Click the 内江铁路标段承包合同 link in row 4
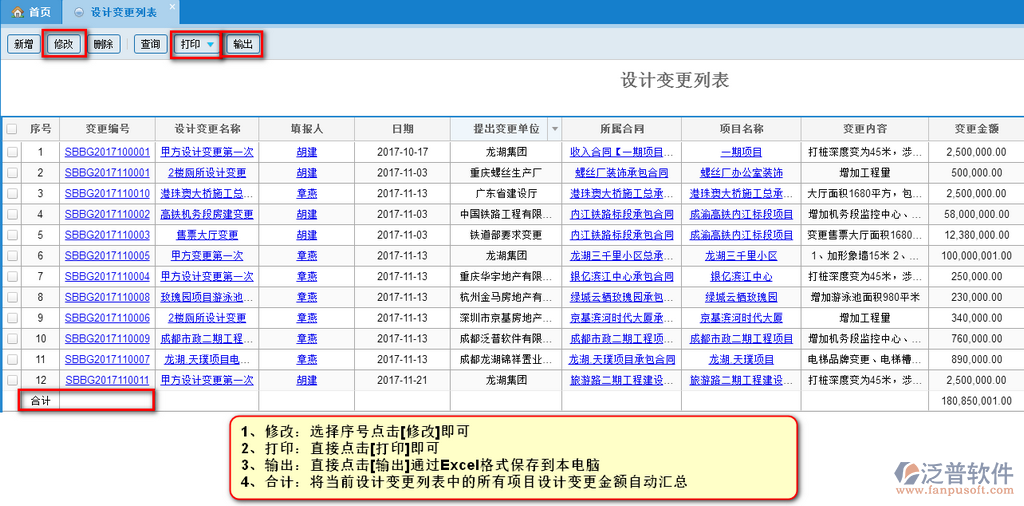Image resolution: width=1024 pixels, height=506 pixels. [619, 214]
